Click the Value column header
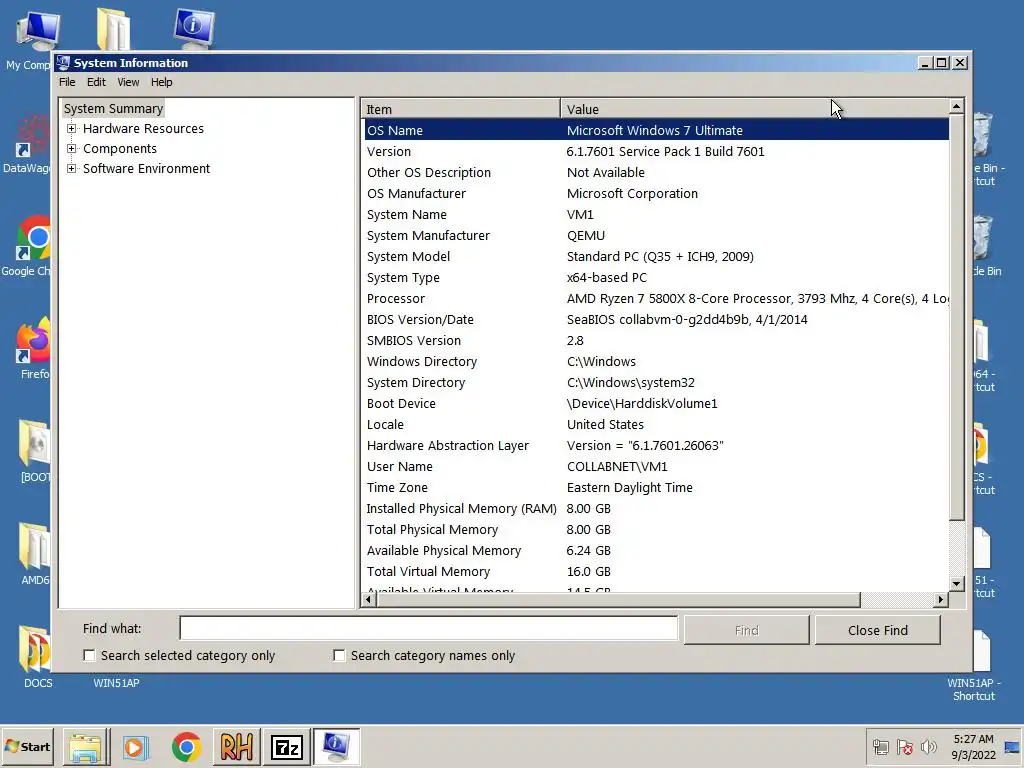The image size is (1024, 768). tap(754, 109)
